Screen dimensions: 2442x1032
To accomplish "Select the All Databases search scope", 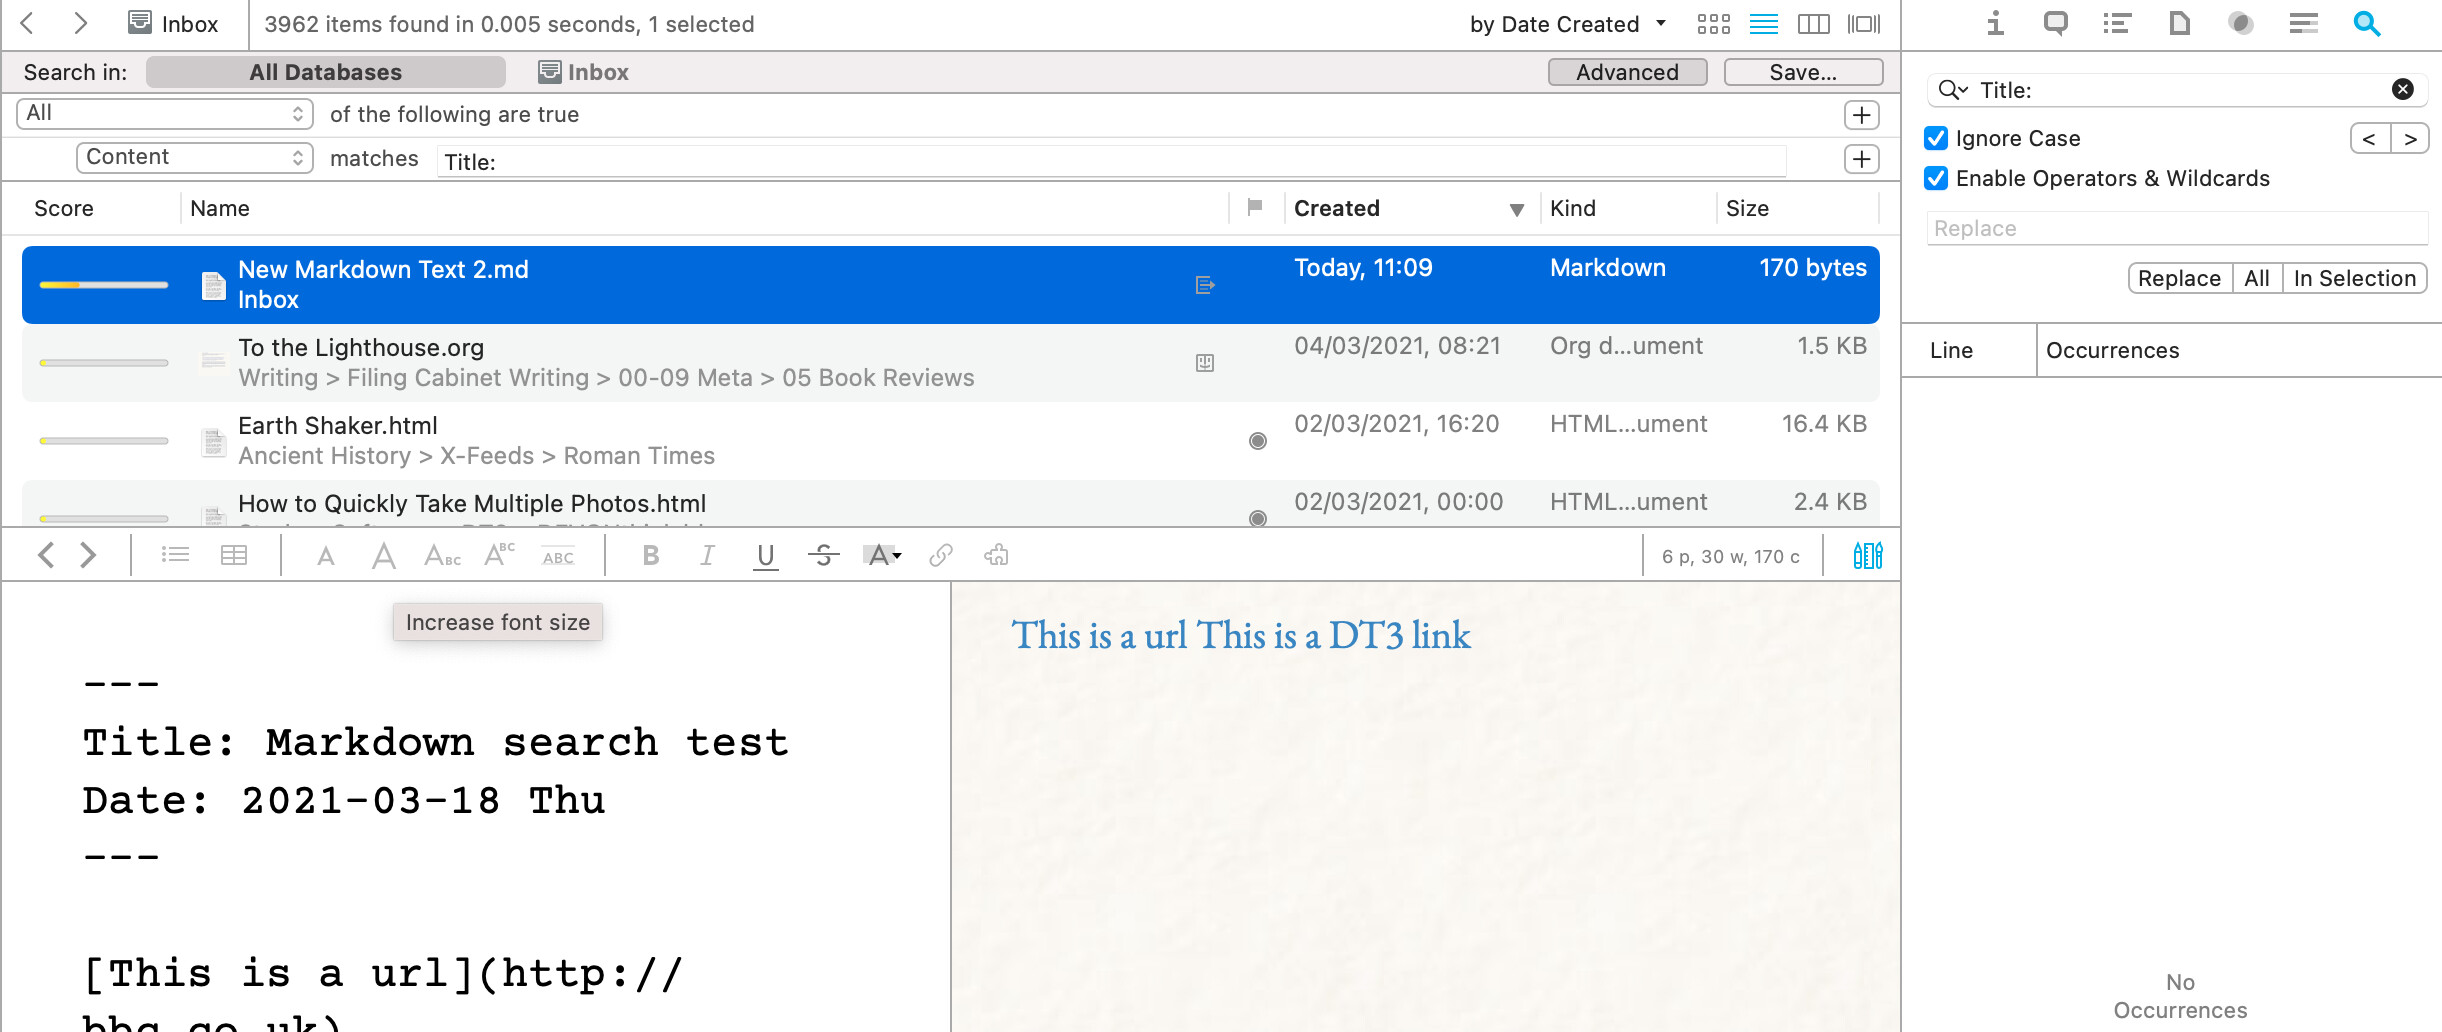I will coord(325,72).
